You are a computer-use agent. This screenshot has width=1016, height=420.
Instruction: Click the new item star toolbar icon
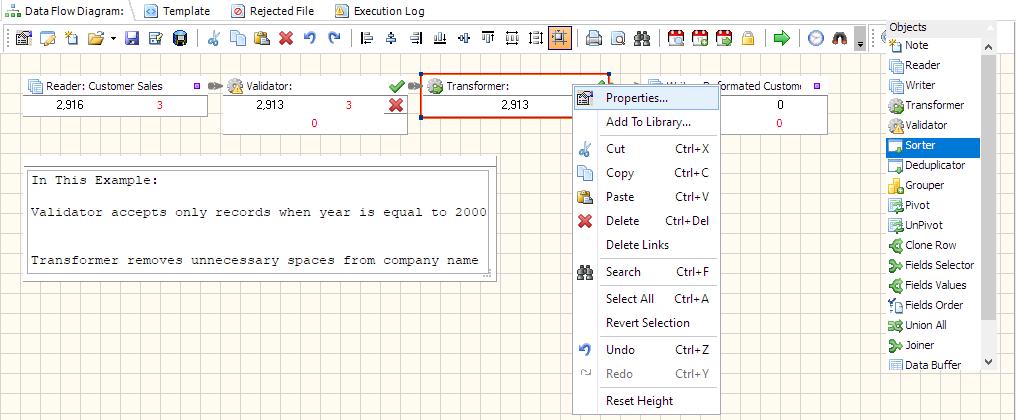(71, 39)
